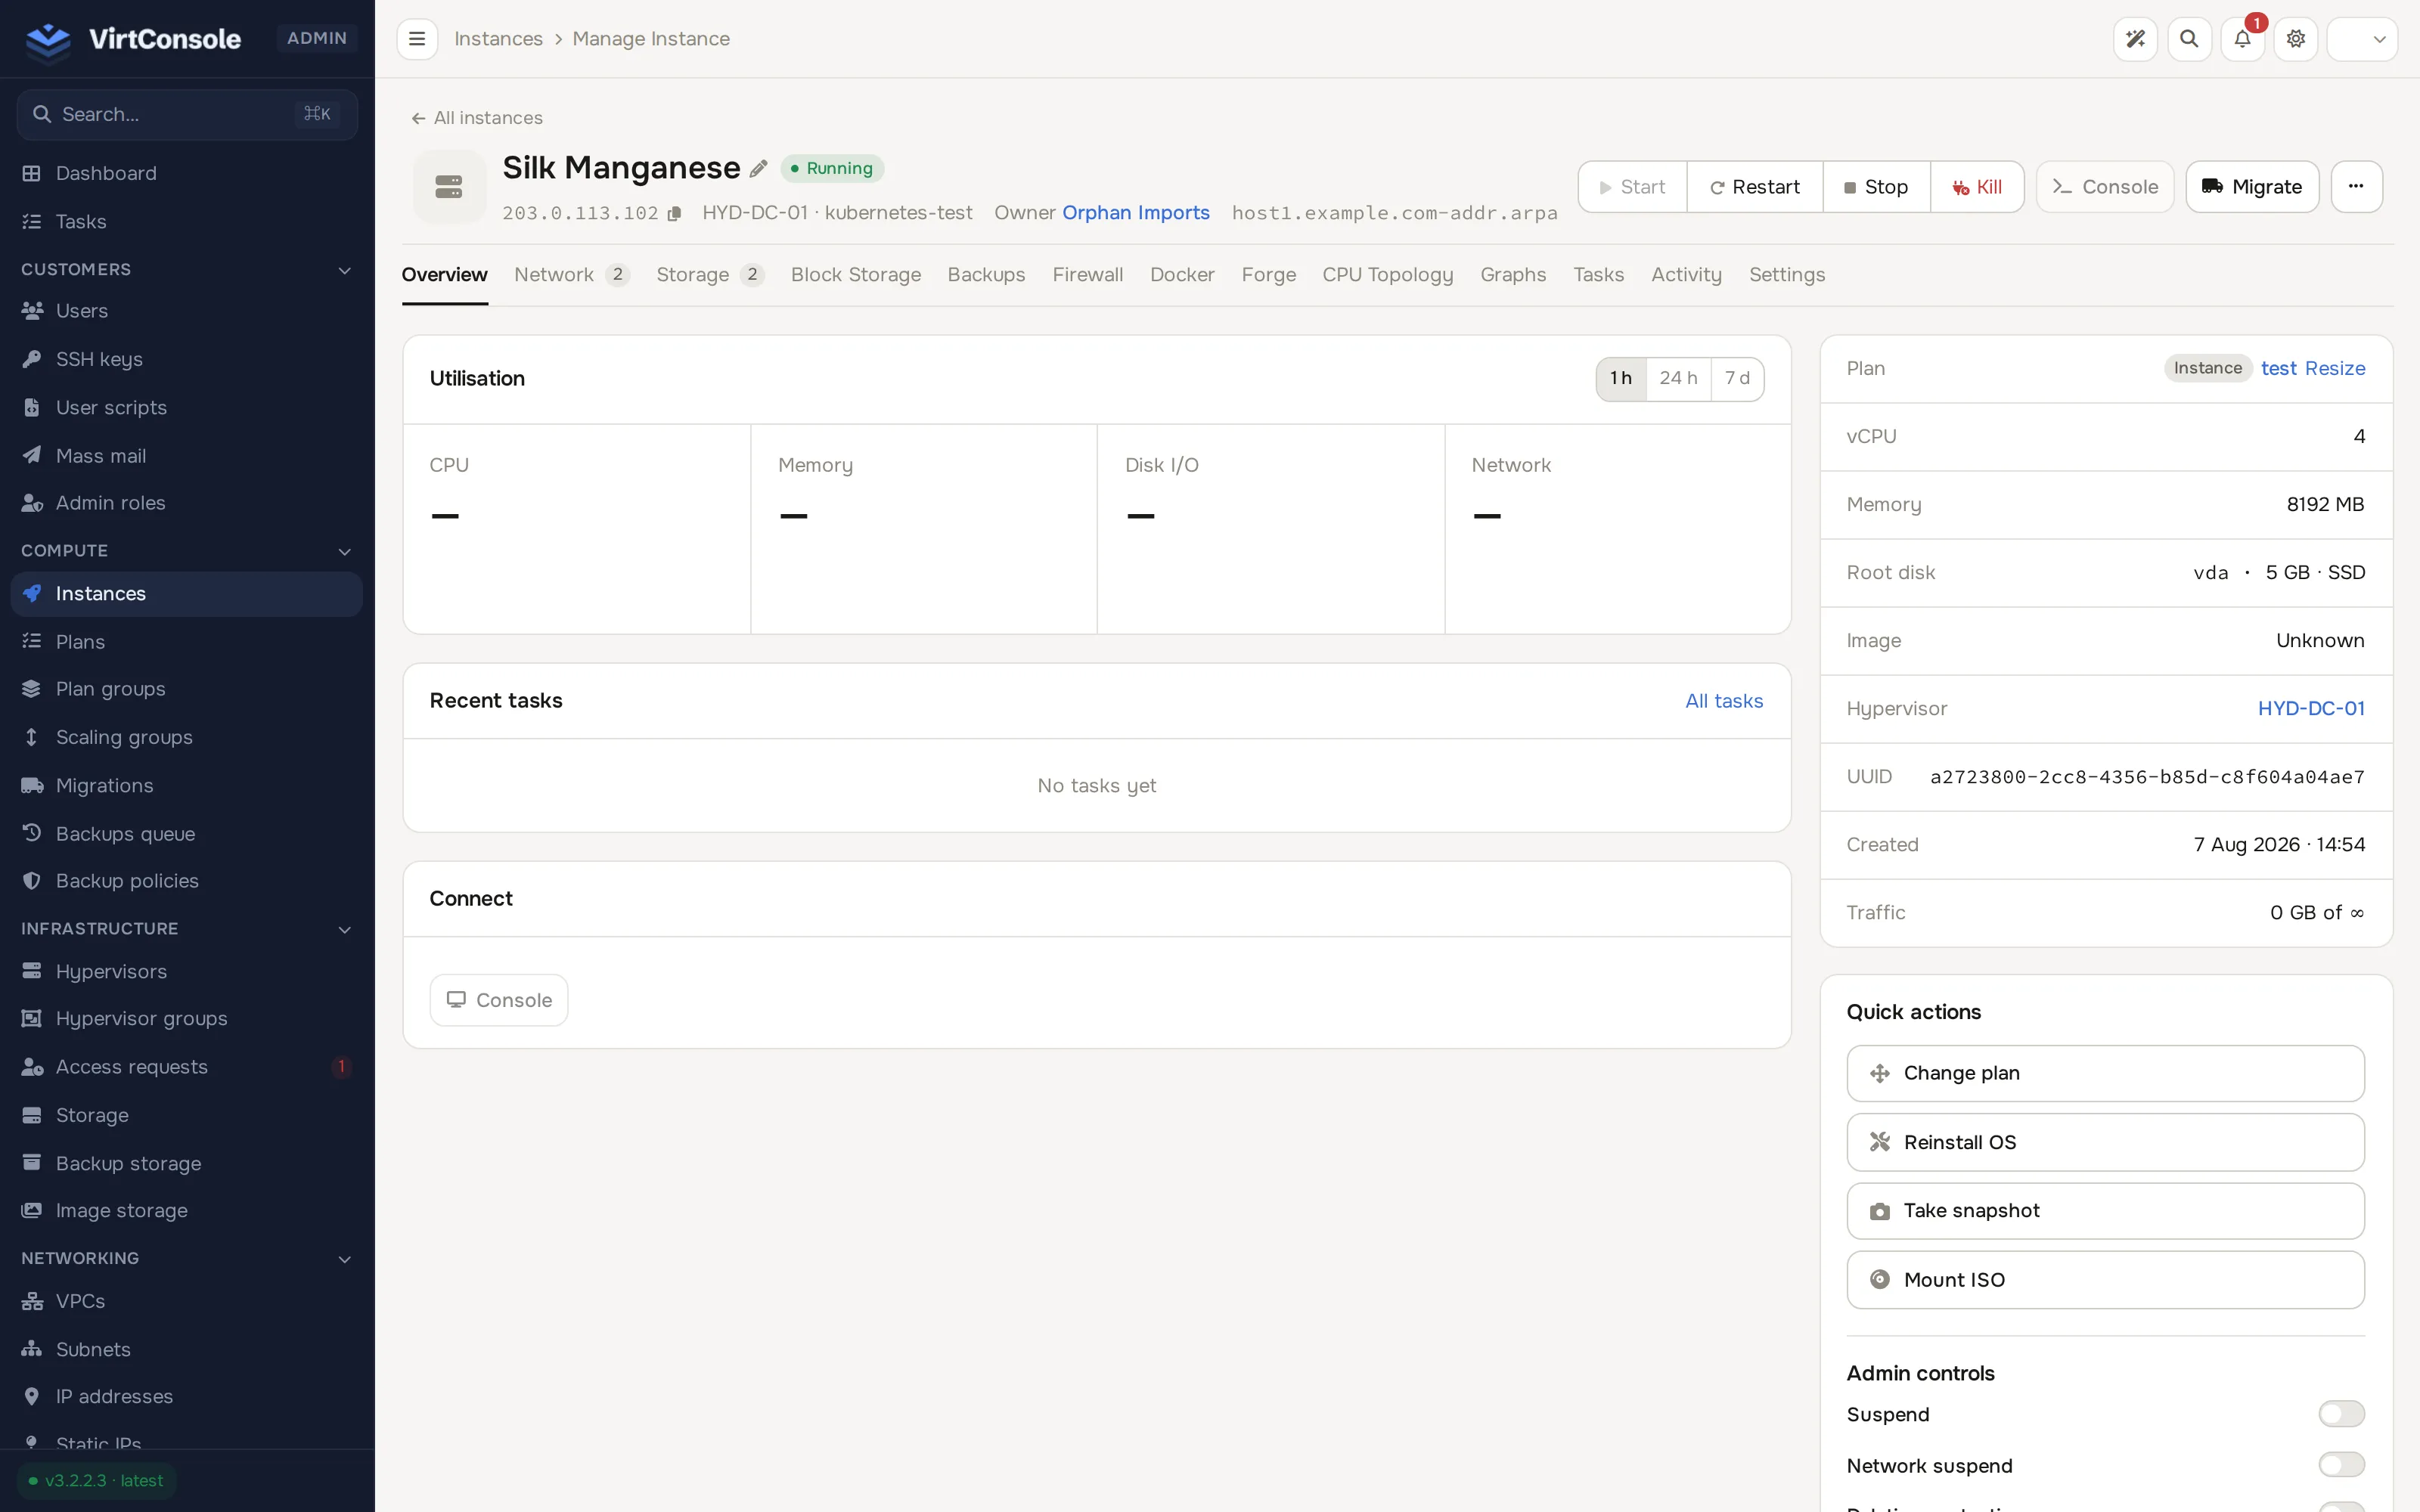Image resolution: width=2420 pixels, height=1512 pixels.
Task: Select the 24 h utilisation range
Action: 1678,378
